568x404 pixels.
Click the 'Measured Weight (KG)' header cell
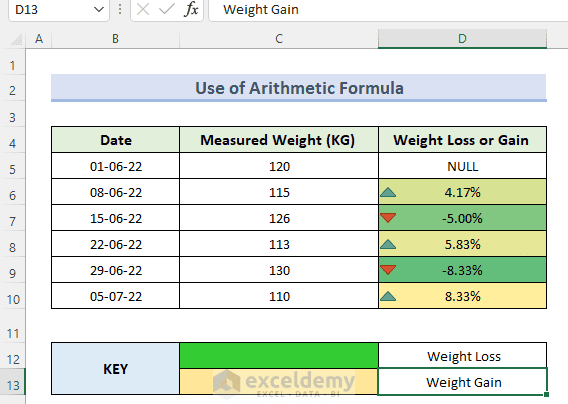click(x=279, y=140)
